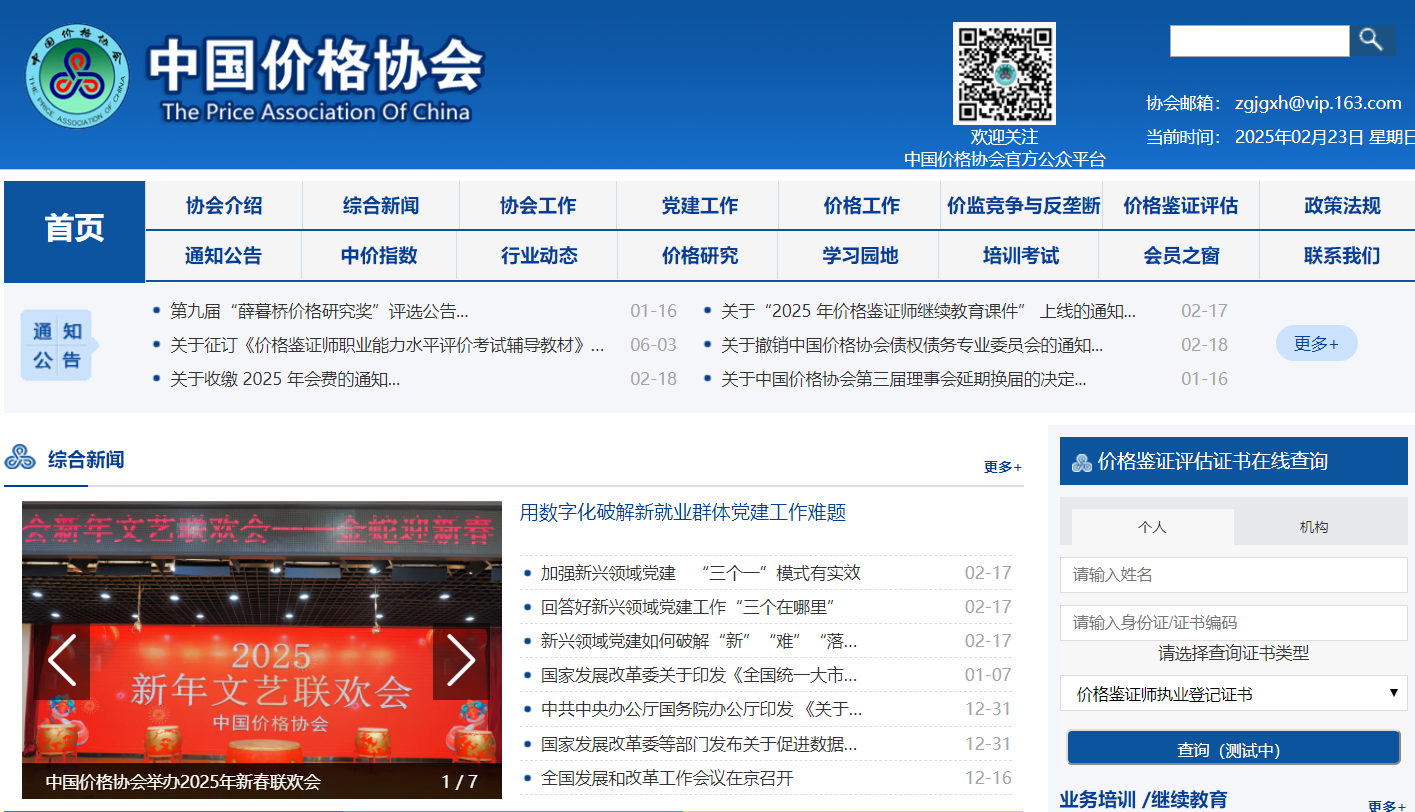Open the 通知公告 navigation item

tap(223, 256)
